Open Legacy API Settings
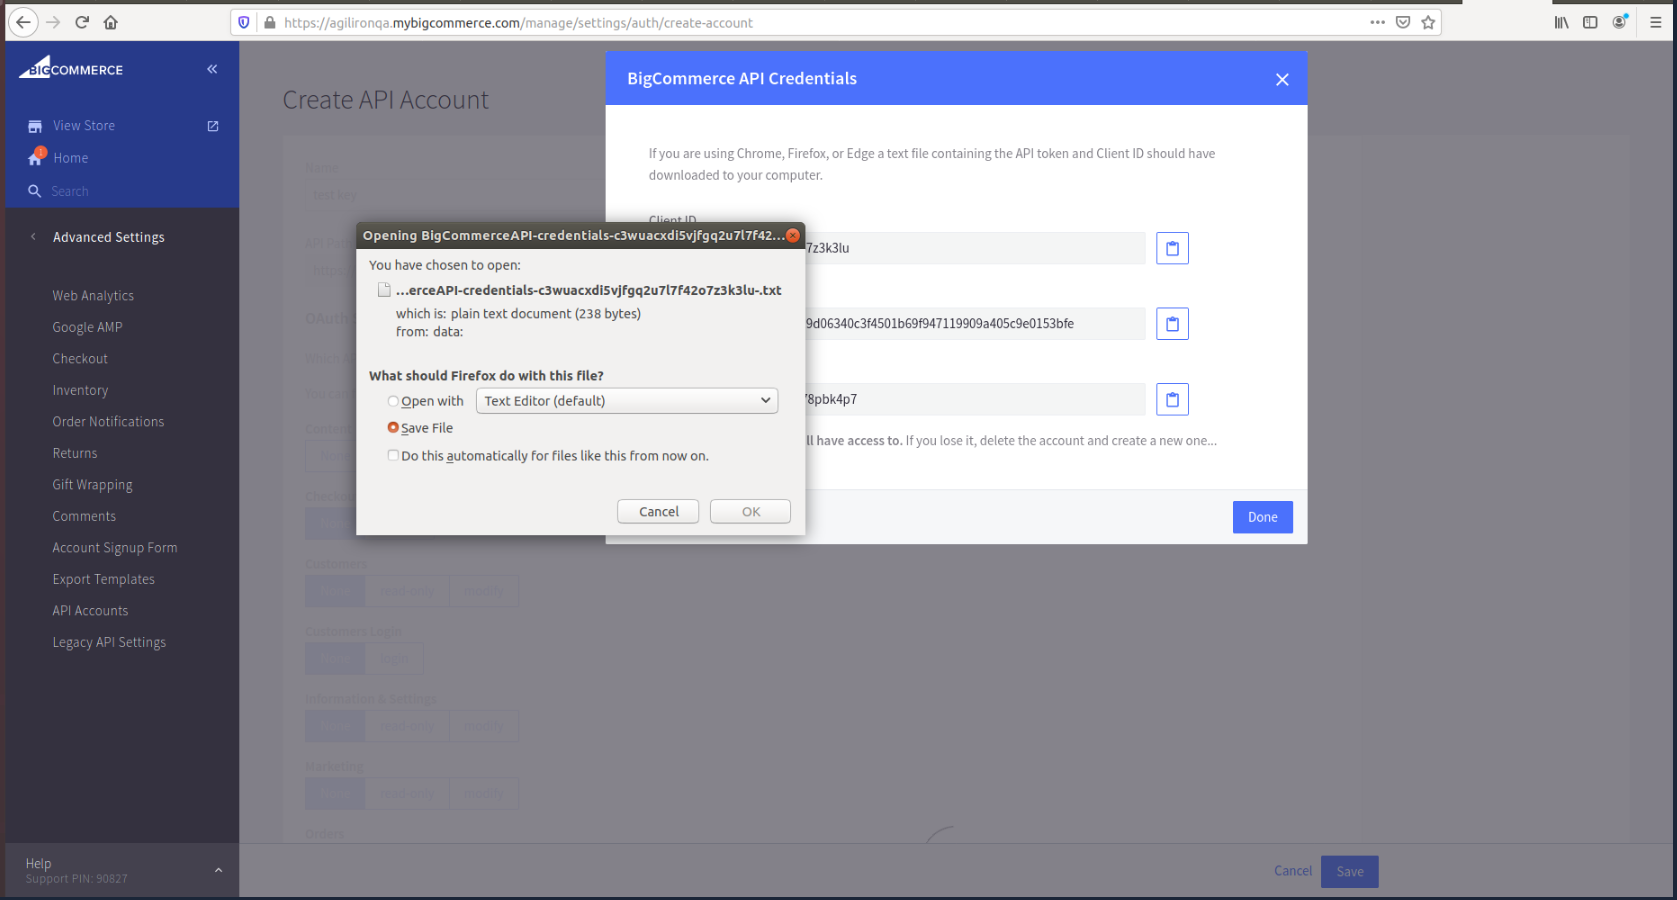The width and height of the screenshot is (1677, 900). click(x=109, y=642)
